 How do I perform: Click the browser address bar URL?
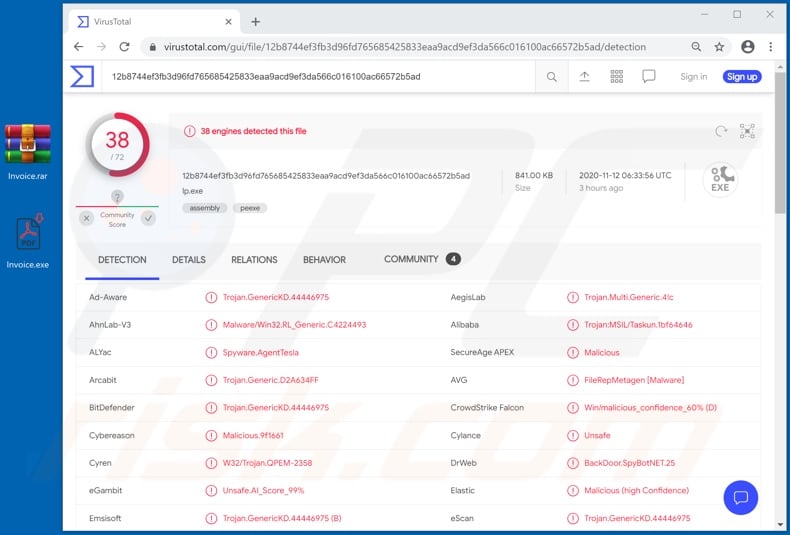pyautogui.click(x=405, y=47)
